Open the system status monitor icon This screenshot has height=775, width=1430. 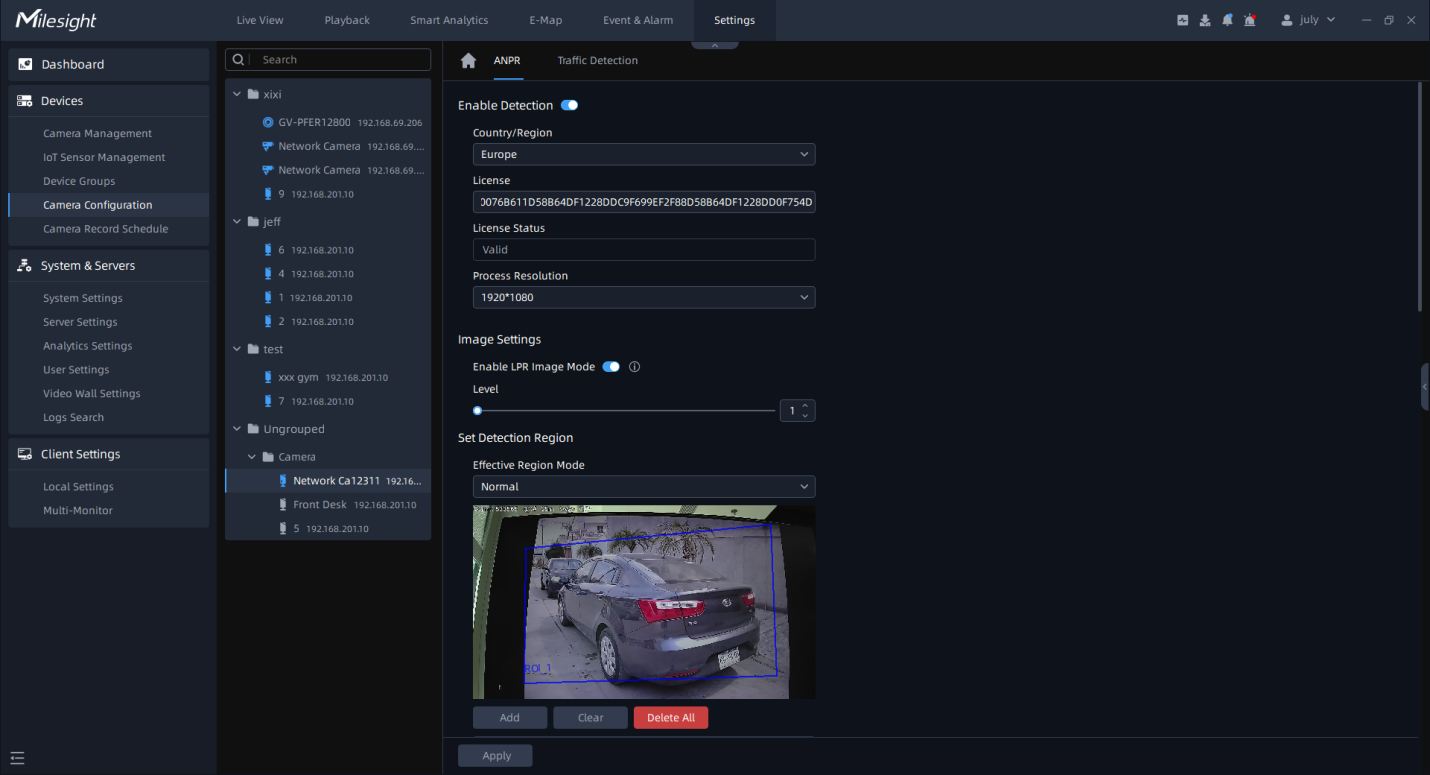pos(1183,20)
